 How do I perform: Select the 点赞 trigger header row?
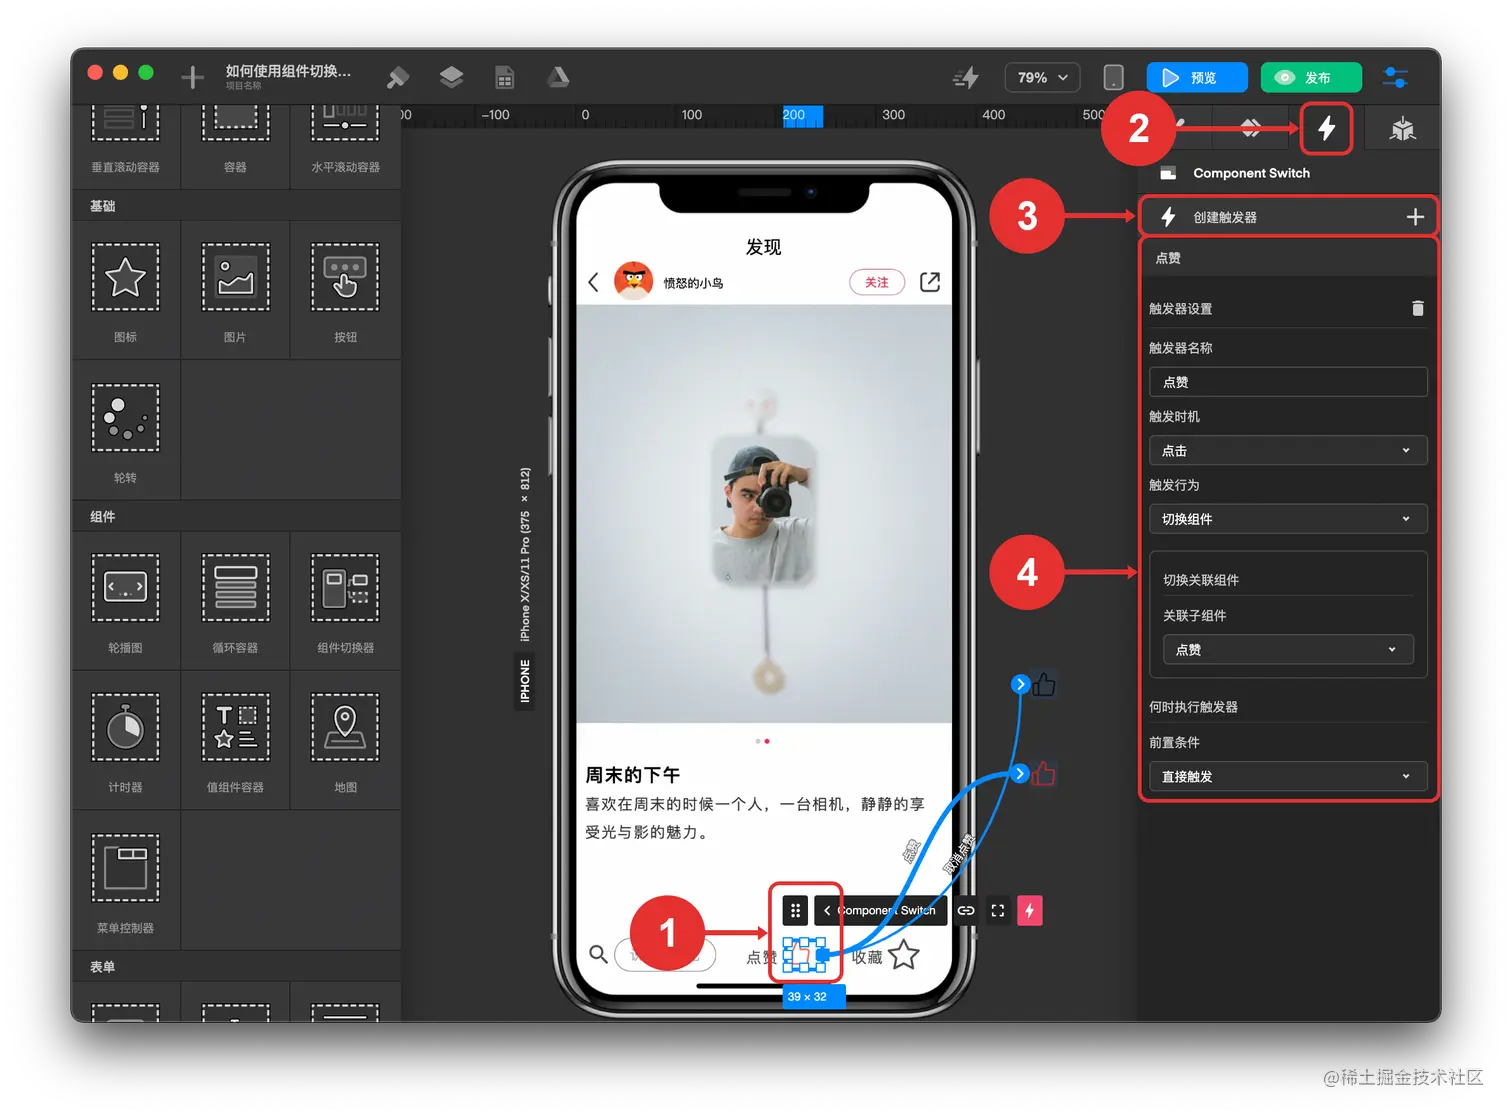click(1288, 258)
